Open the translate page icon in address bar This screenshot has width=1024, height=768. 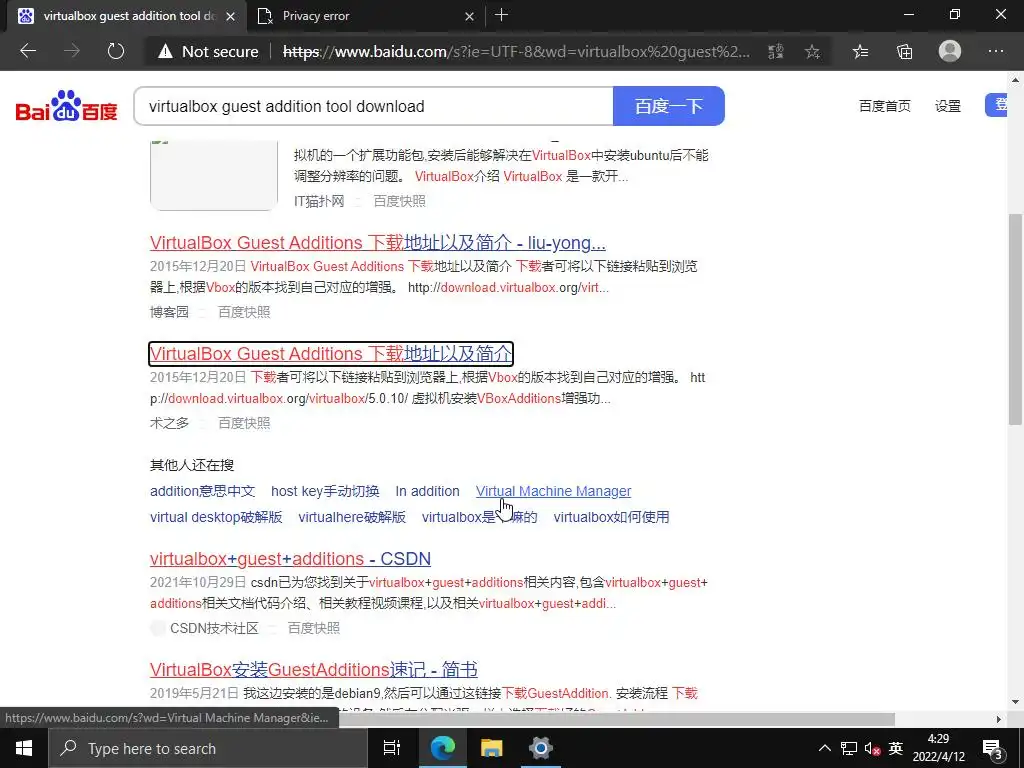coord(775,52)
